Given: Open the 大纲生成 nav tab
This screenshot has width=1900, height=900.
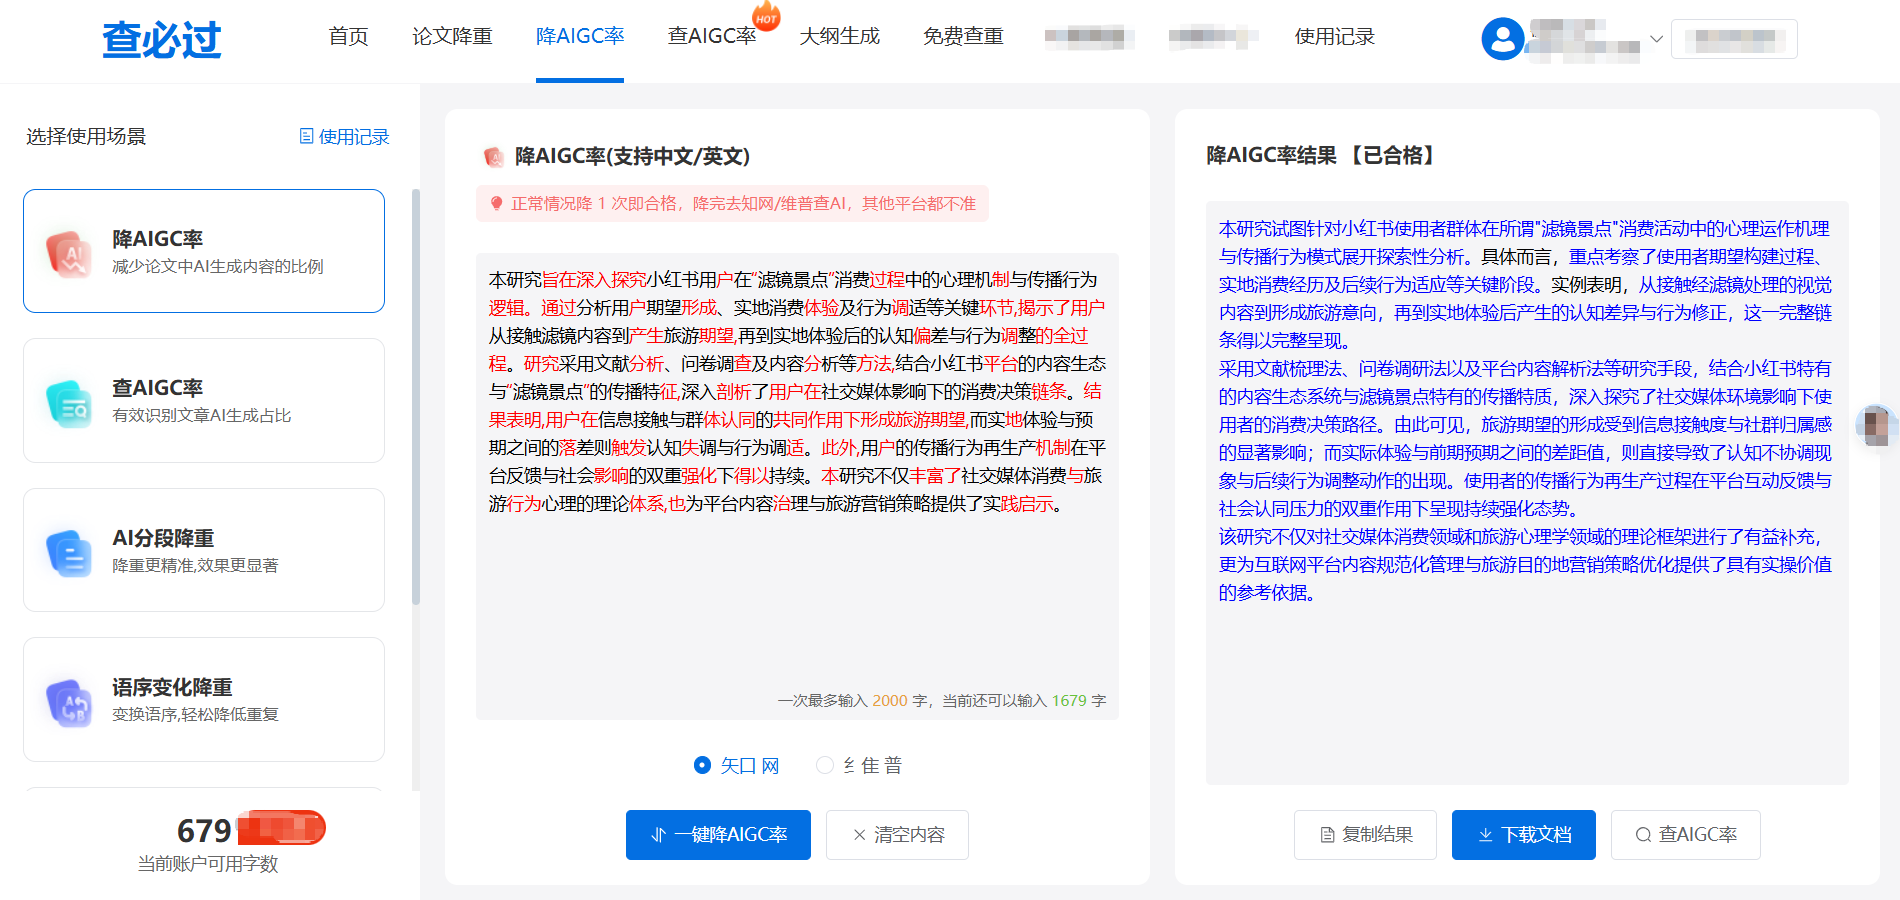Looking at the screenshot, I should (840, 37).
